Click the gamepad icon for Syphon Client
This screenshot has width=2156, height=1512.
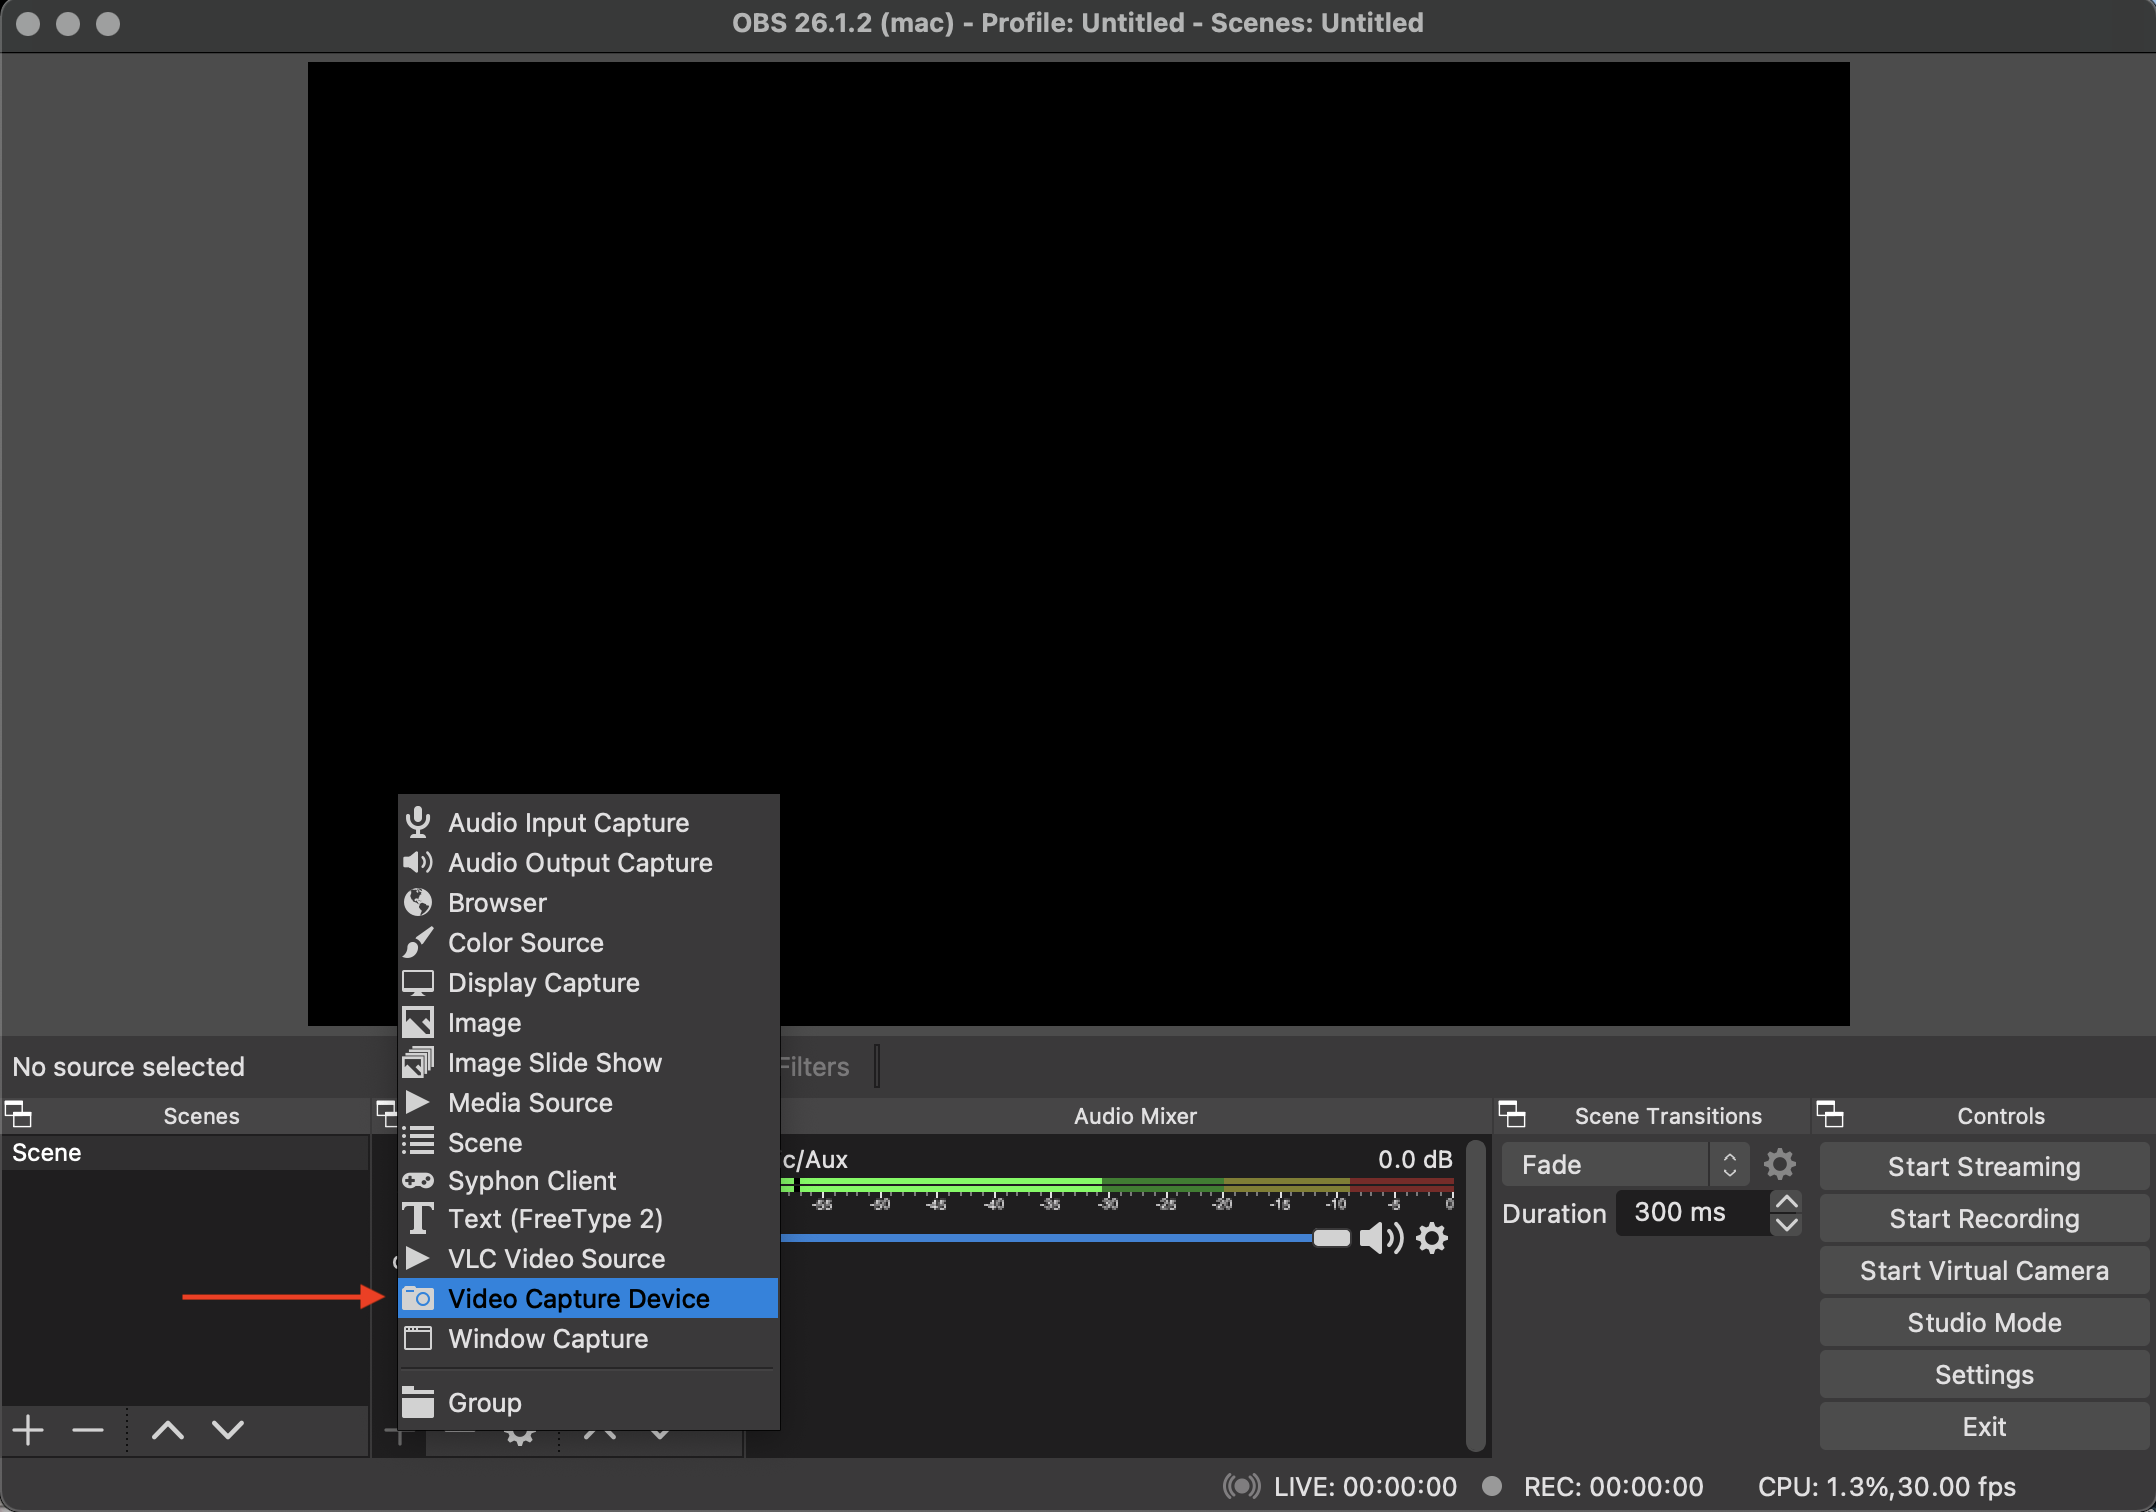418,1180
